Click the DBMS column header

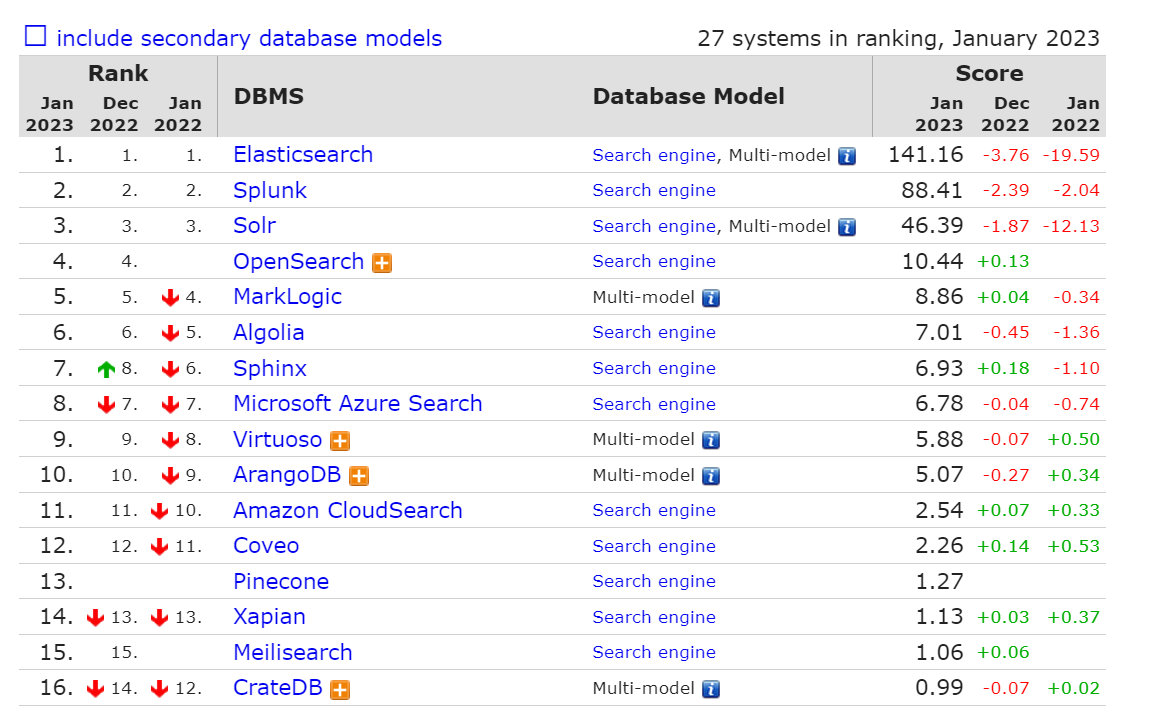click(269, 96)
